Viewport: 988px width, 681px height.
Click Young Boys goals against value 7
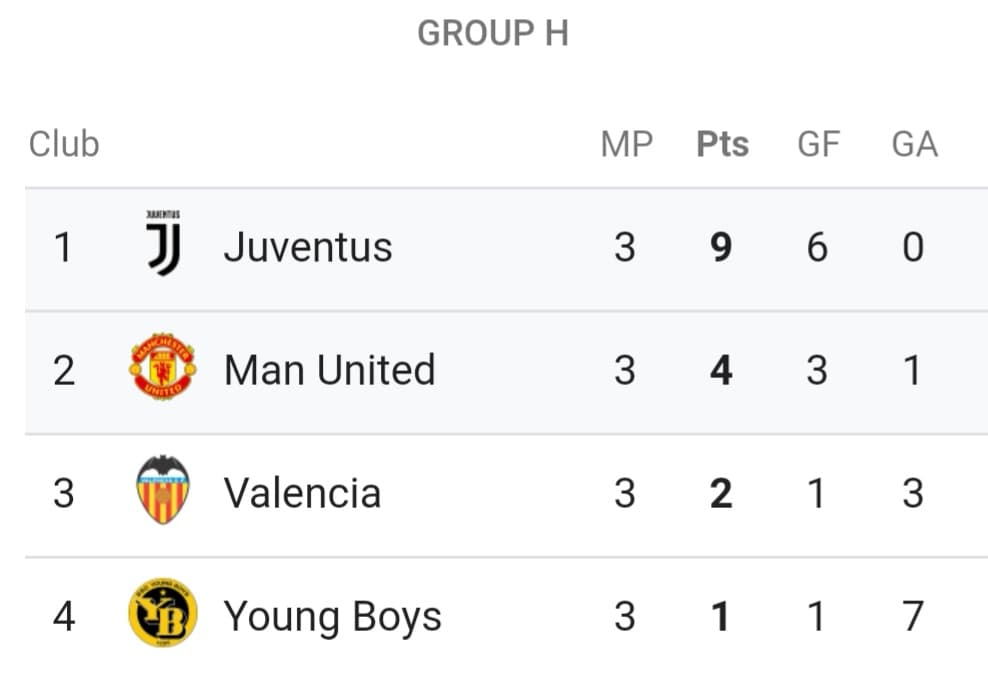tap(914, 616)
